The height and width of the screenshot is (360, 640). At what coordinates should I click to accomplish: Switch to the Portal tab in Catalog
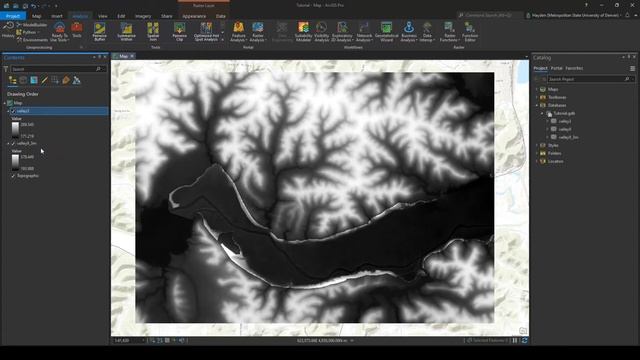[x=556, y=68]
